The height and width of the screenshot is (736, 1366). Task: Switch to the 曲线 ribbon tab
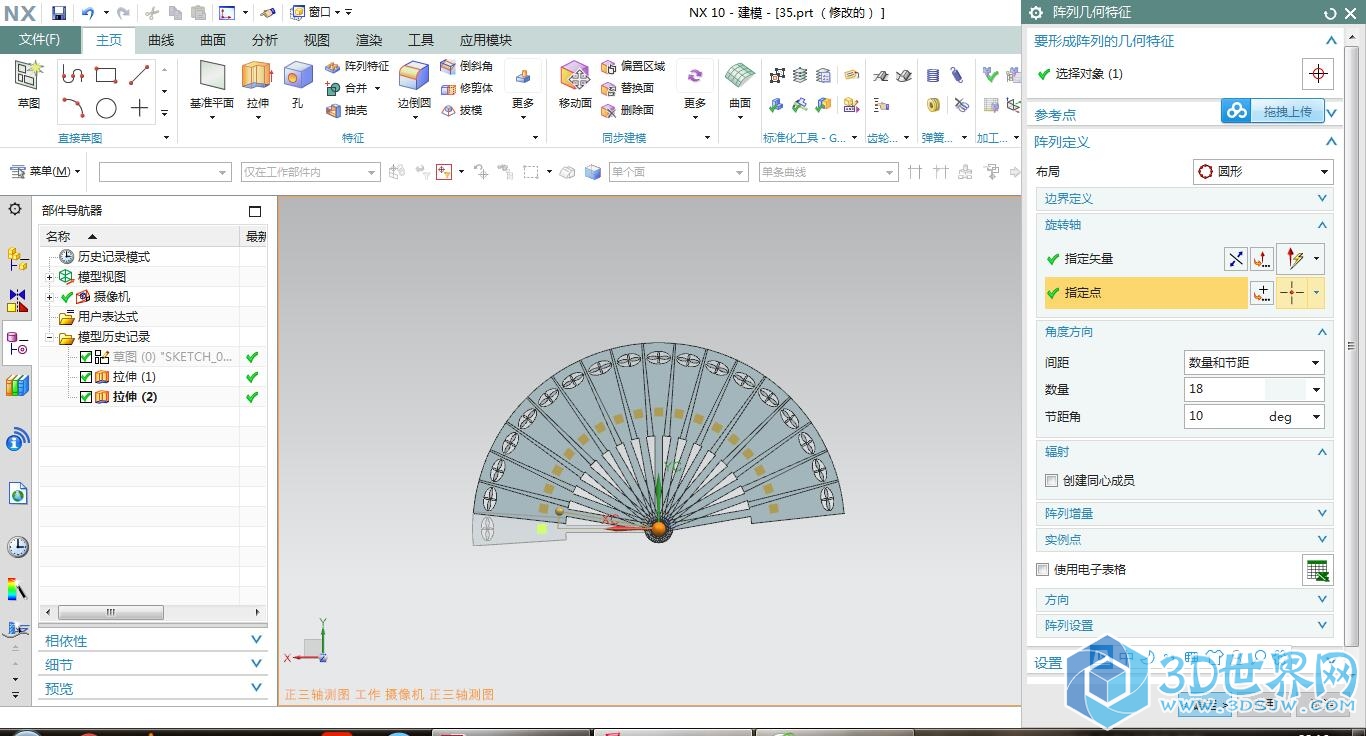(161, 40)
